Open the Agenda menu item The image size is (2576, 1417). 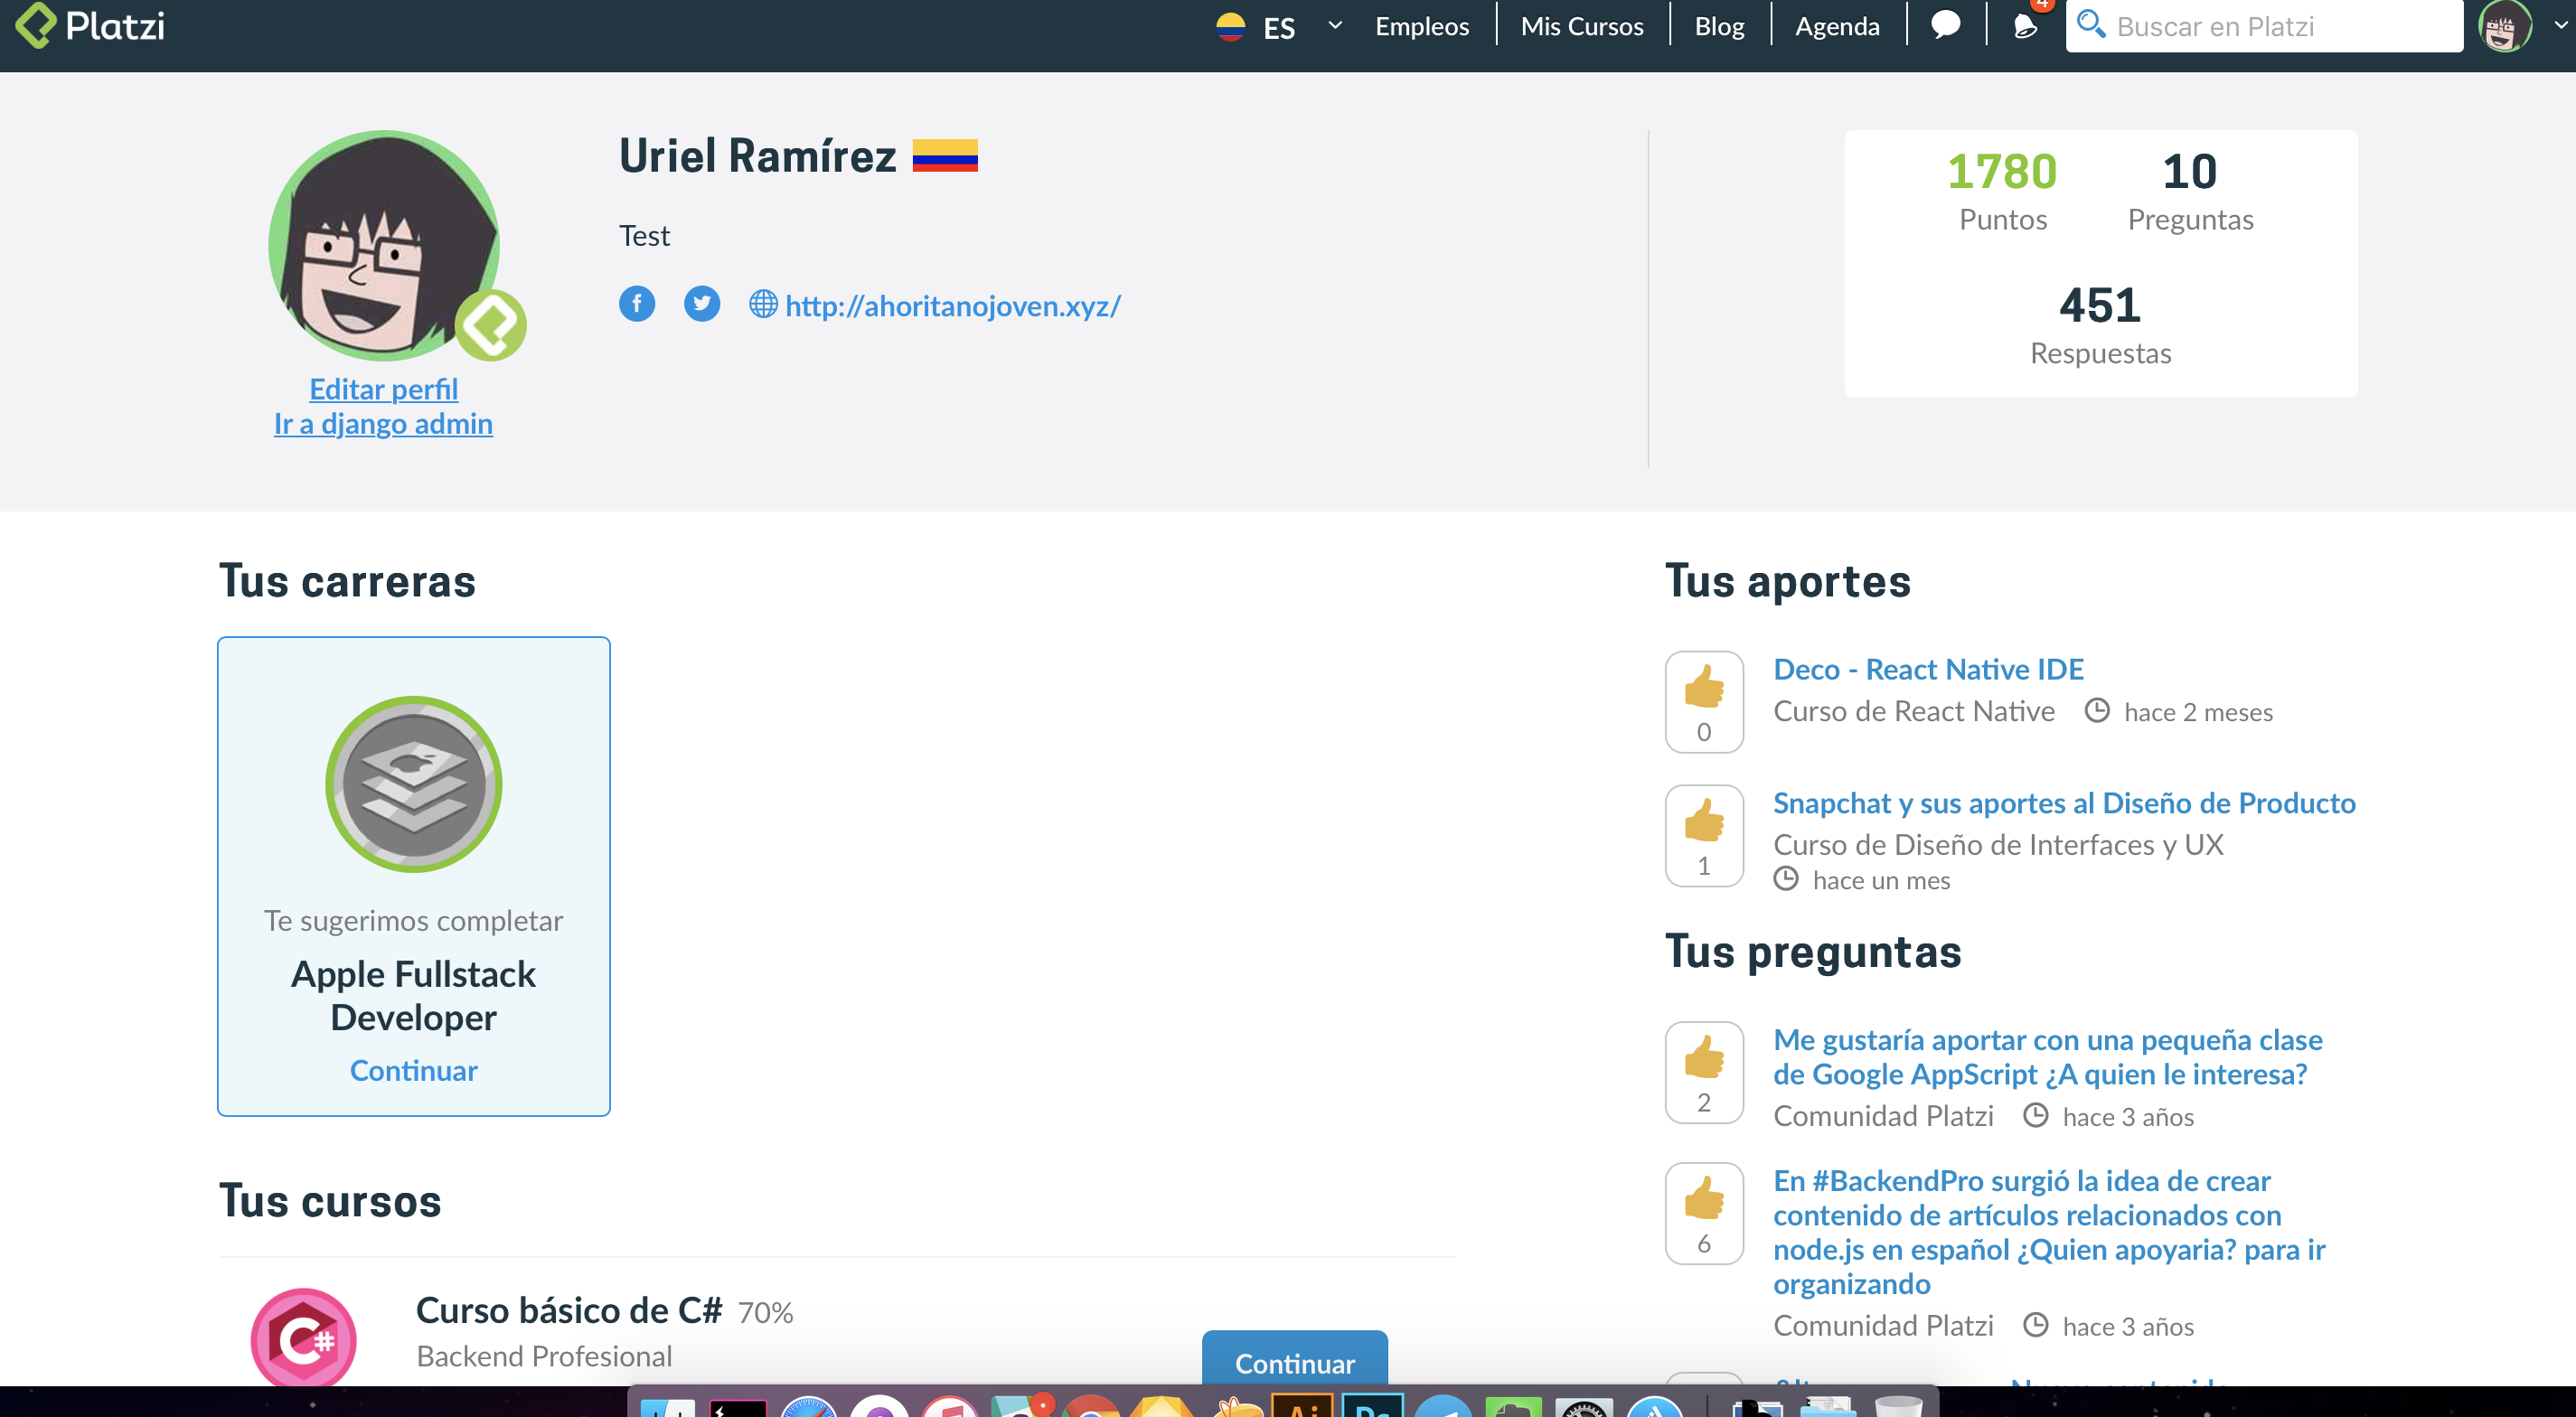pos(1837,26)
